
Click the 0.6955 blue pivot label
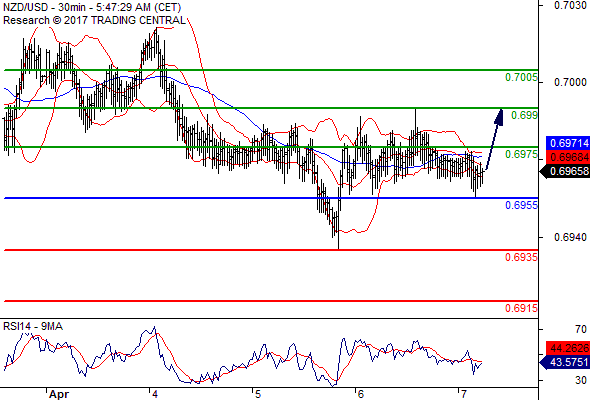pos(521,205)
